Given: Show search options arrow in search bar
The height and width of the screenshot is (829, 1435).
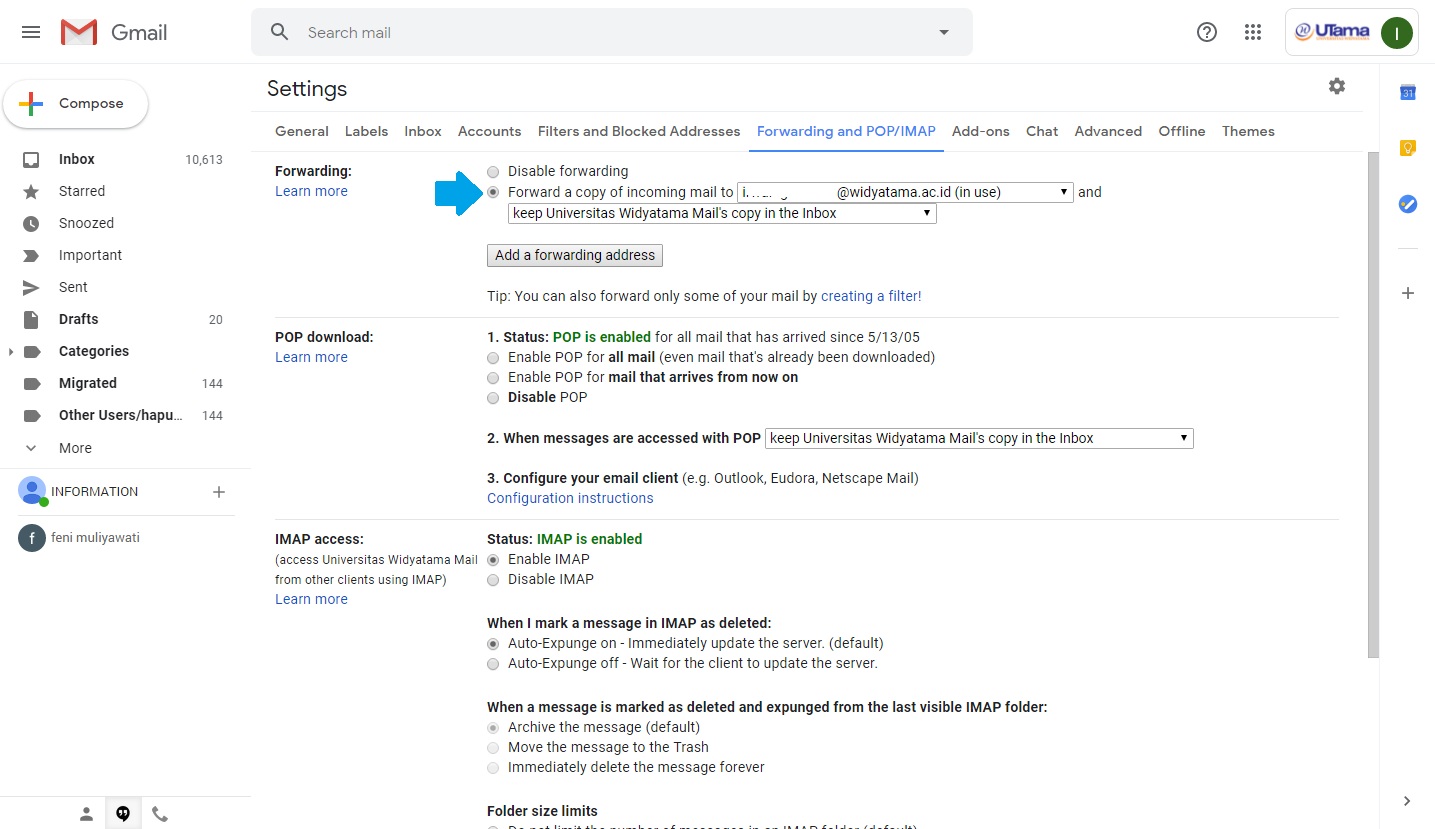Looking at the screenshot, I should pos(943,33).
